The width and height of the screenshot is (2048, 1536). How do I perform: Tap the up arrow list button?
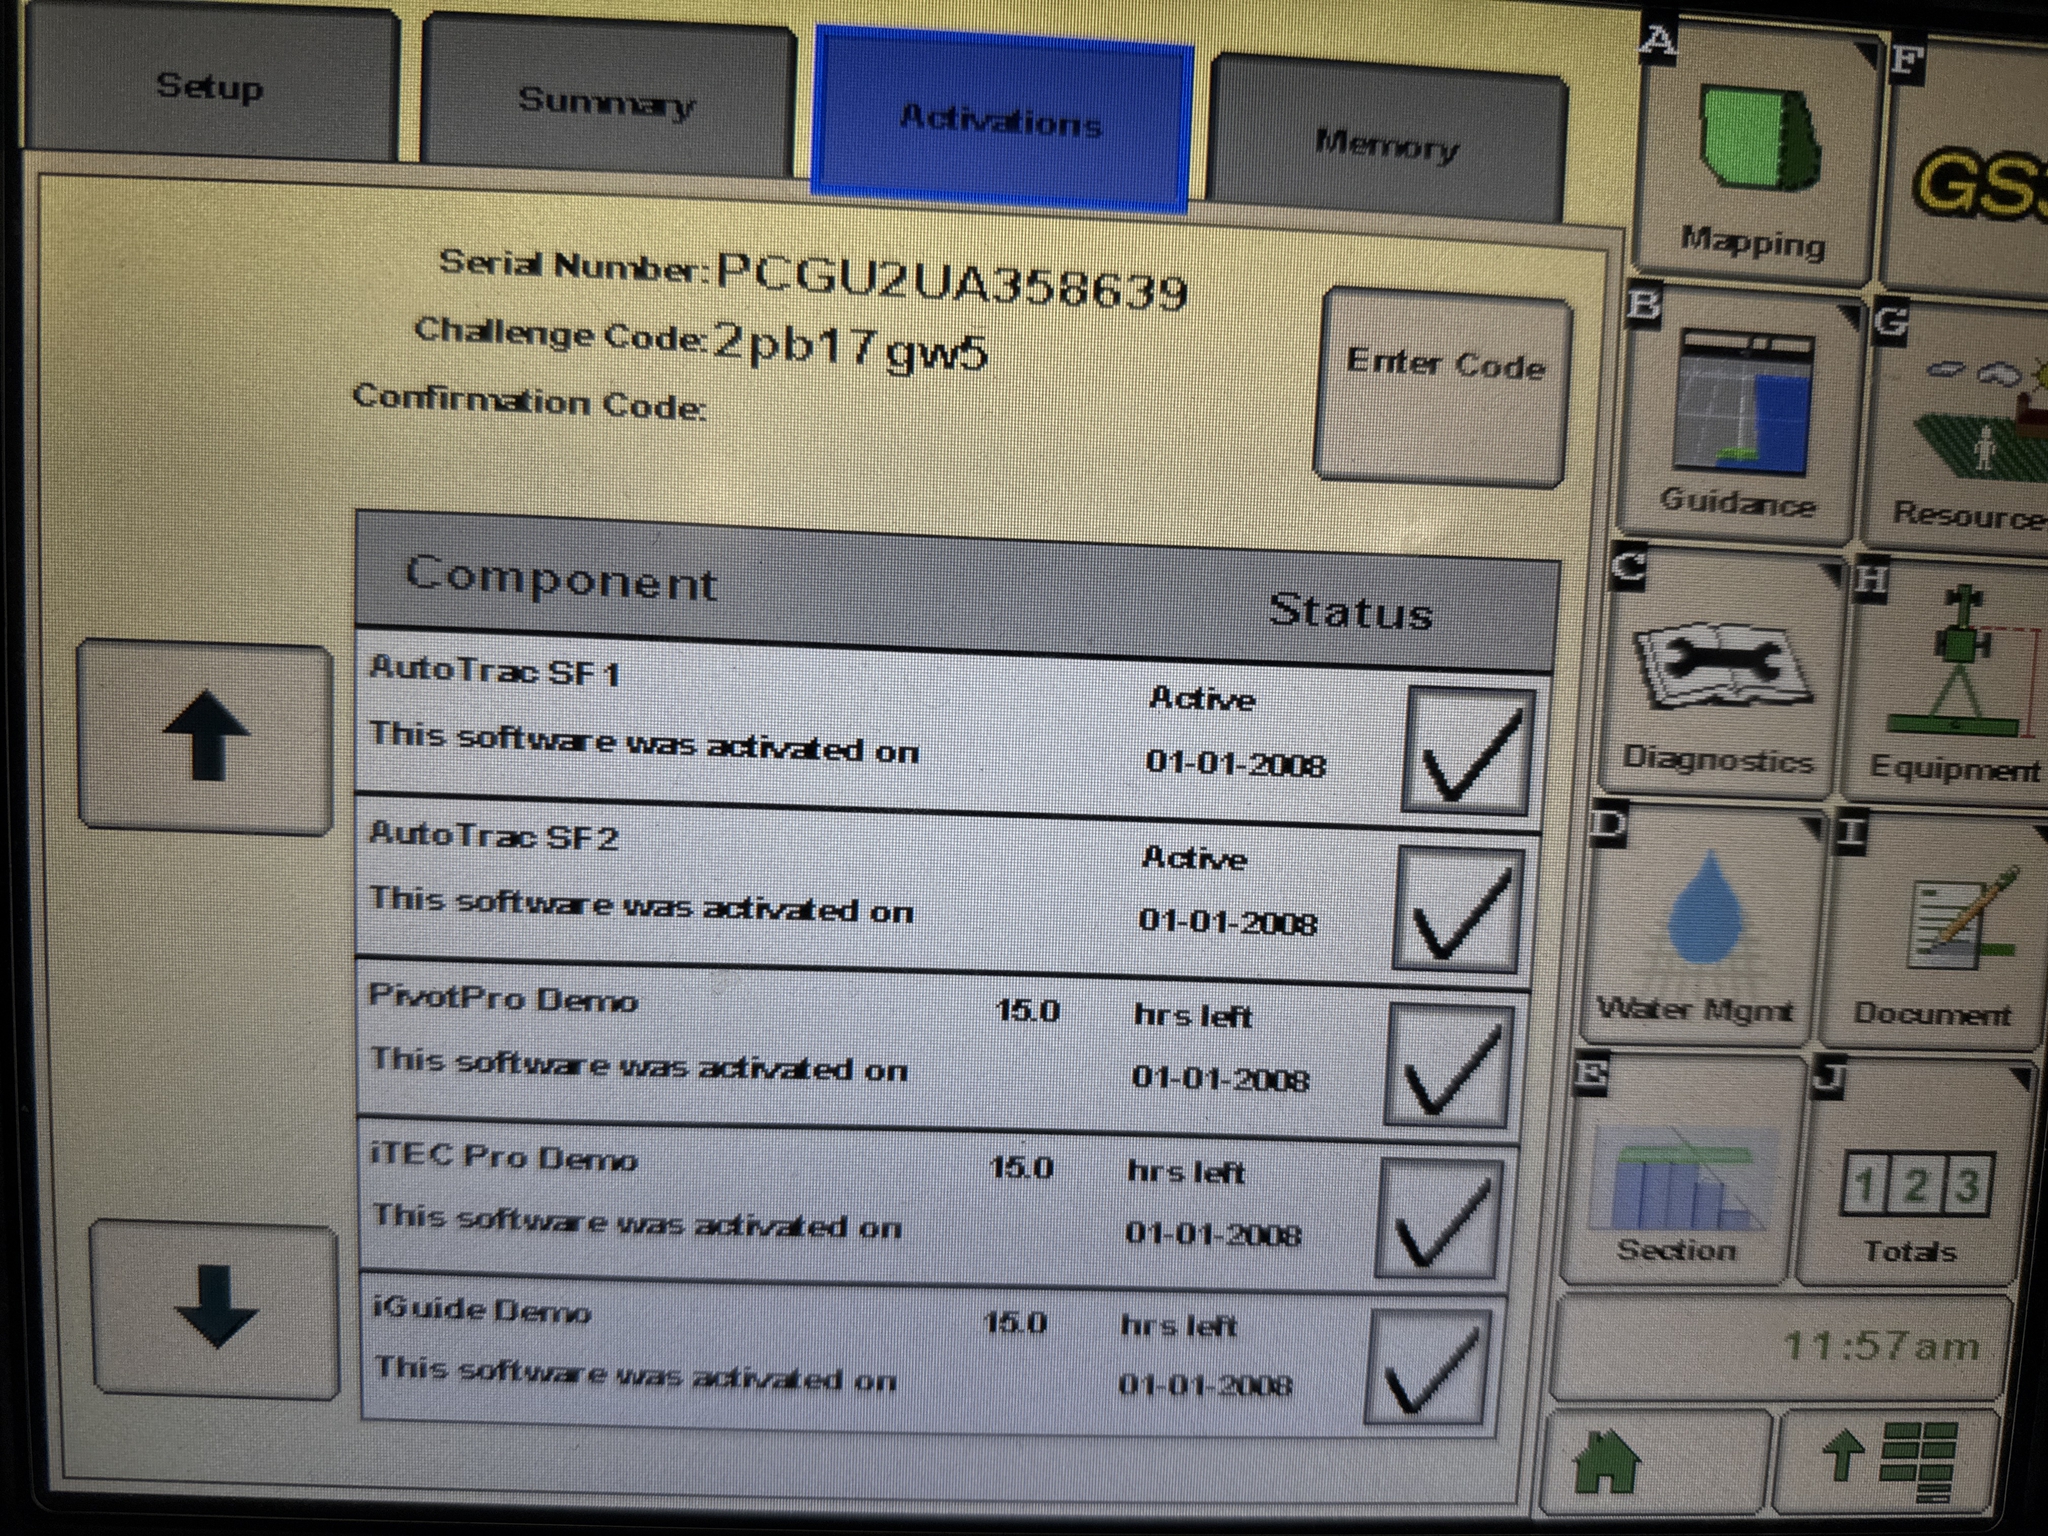point(206,736)
